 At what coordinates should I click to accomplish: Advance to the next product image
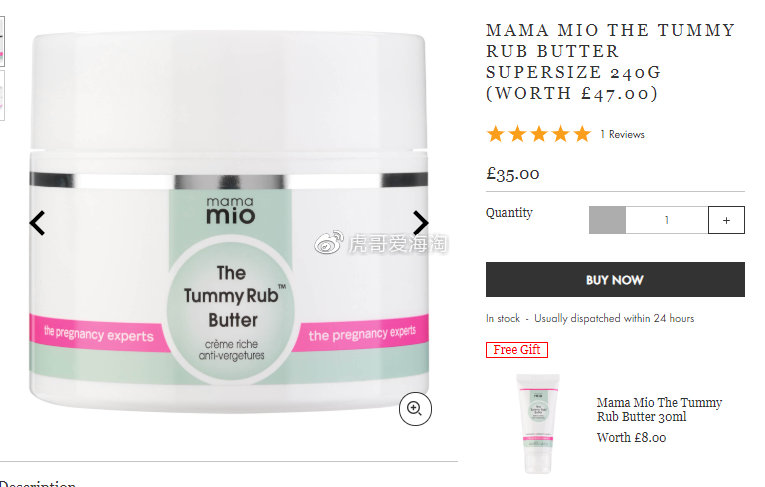point(420,223)
